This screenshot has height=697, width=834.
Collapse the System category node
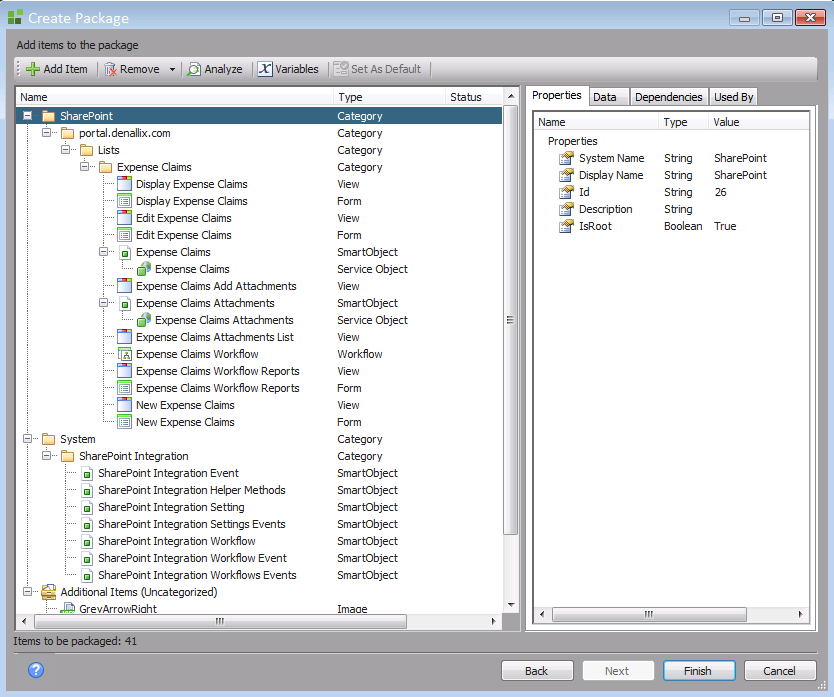(x=28, y=439)
